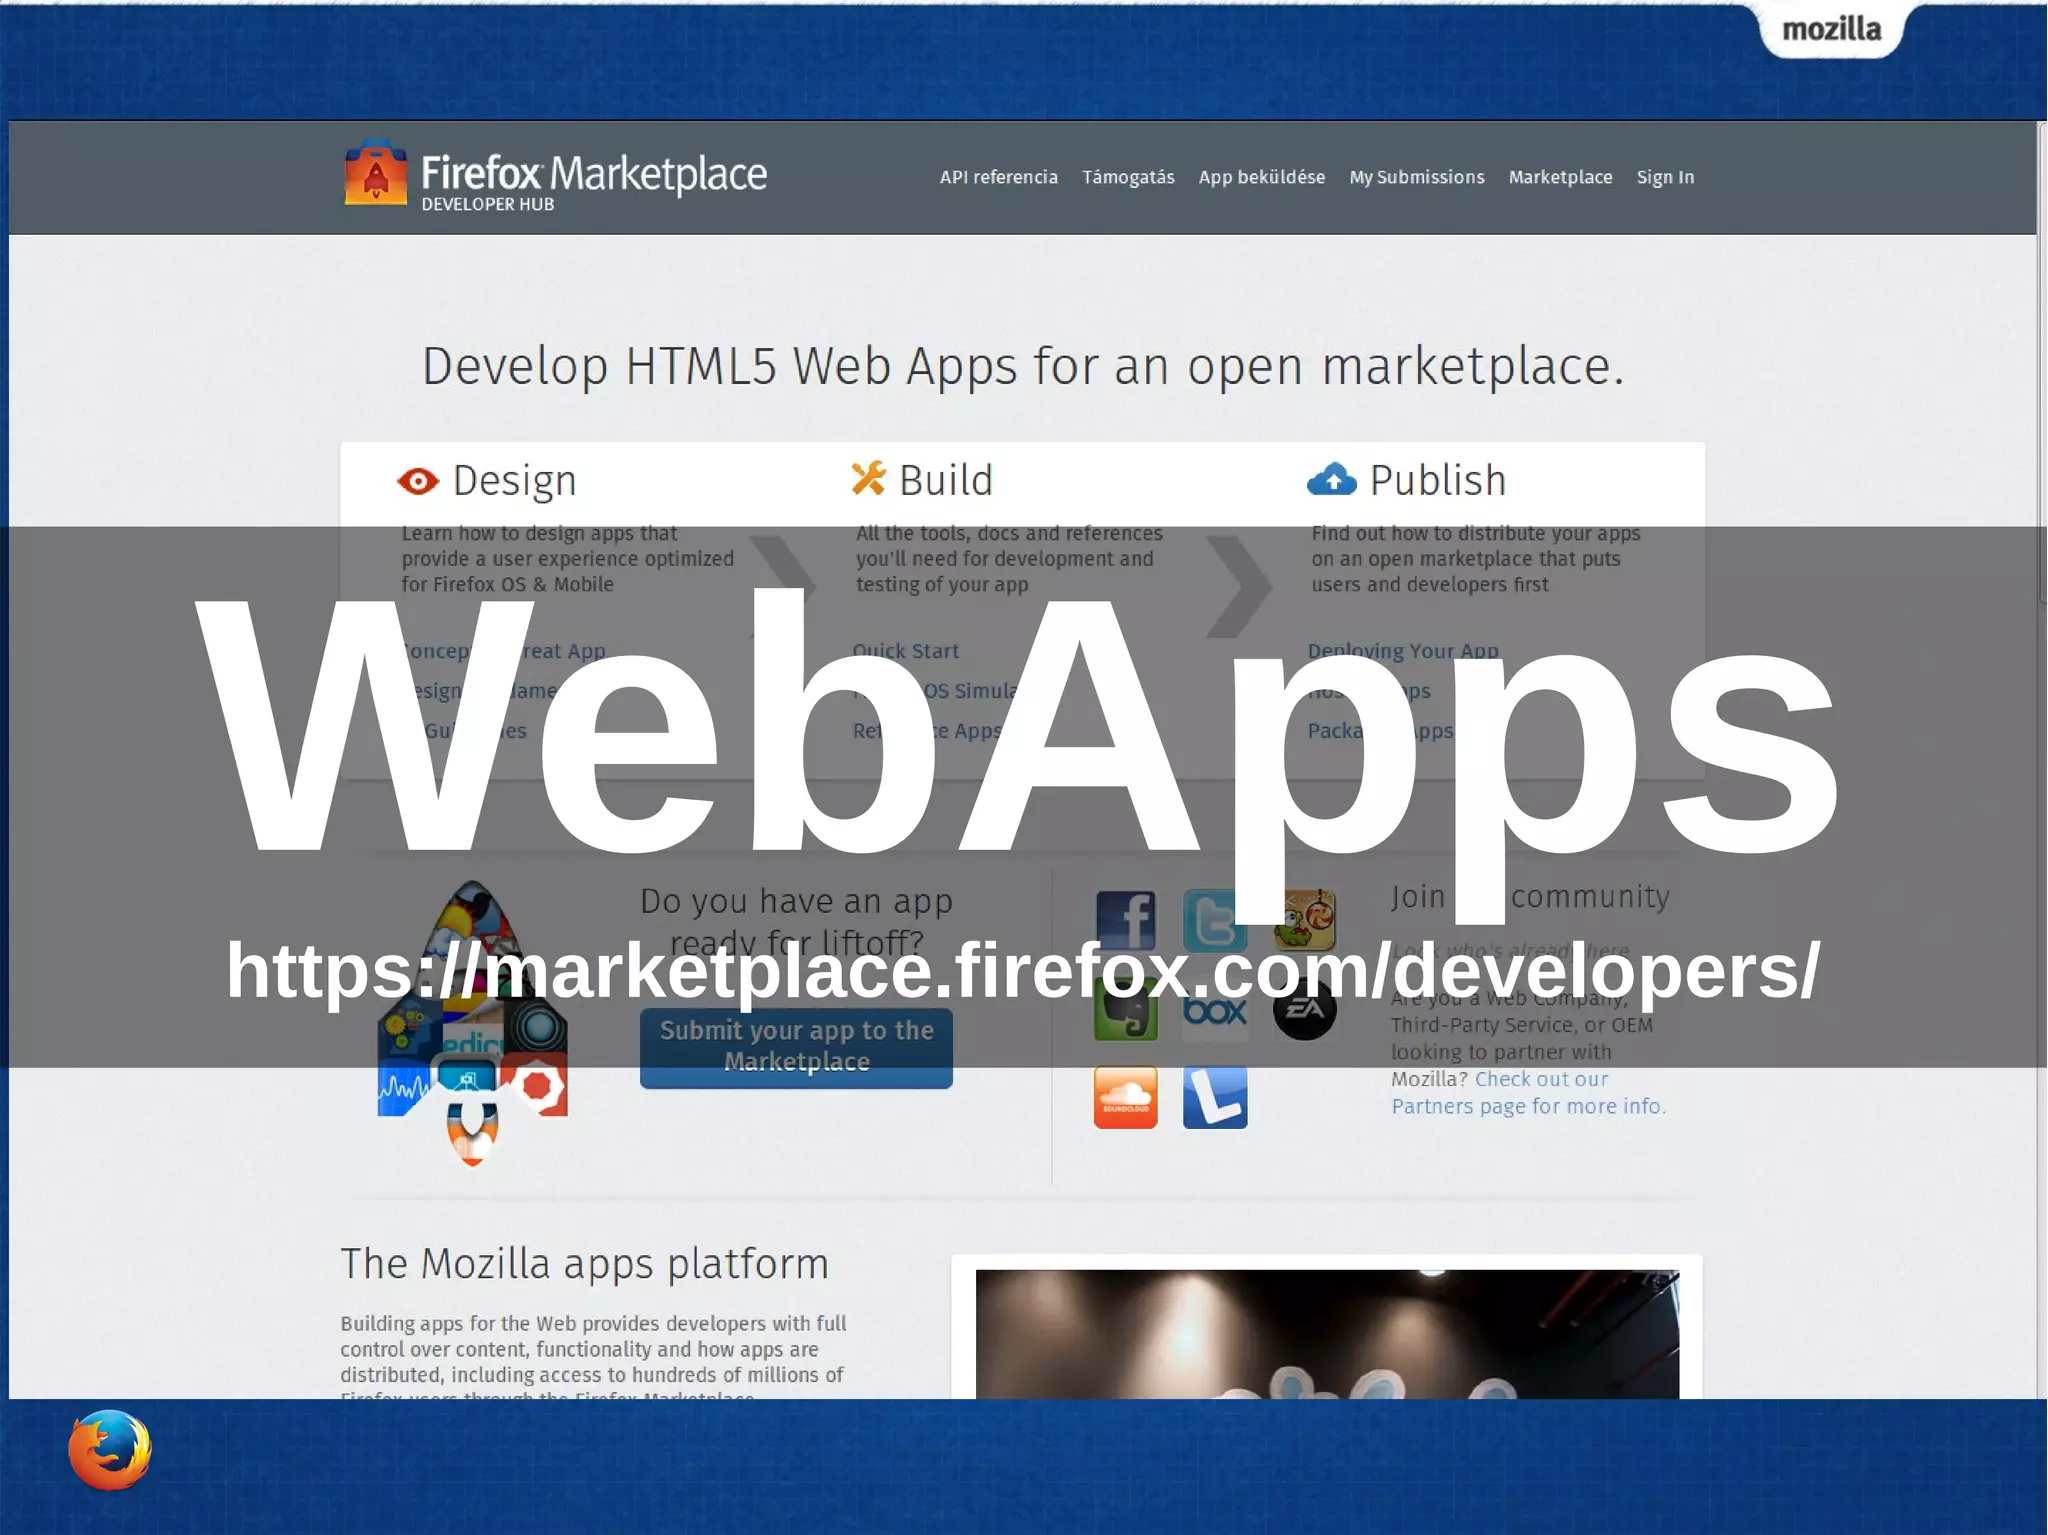Click the red eye Design icon

pyautogui.click(x=418, y=481)
